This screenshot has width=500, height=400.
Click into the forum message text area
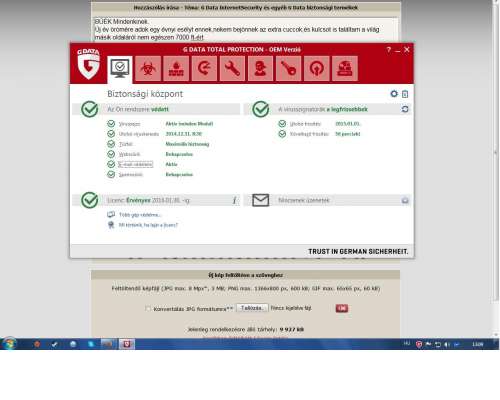tap(246, 29)
